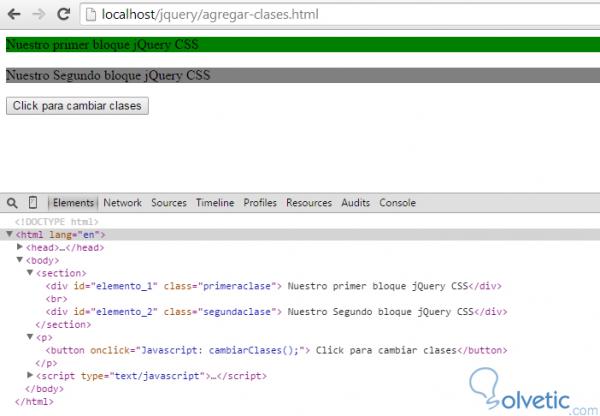
Task: Click the 'Click para cambiar clases' button
Action: [x=77, y=106]
